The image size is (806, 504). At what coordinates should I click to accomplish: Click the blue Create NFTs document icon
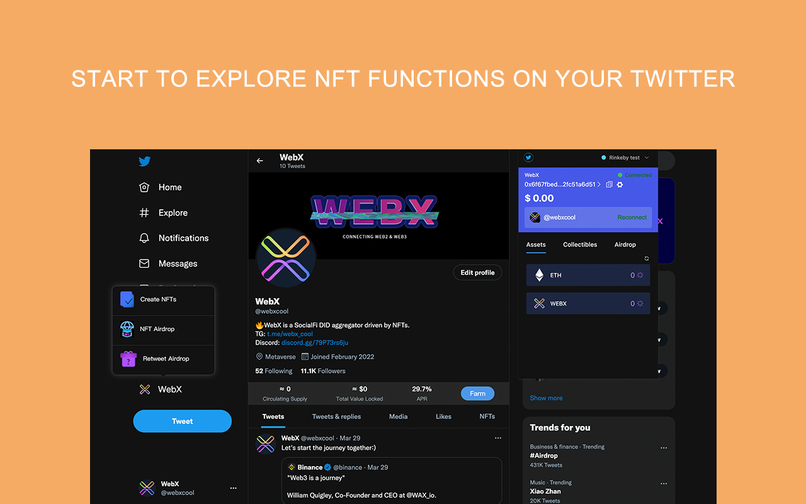[127, 299]
